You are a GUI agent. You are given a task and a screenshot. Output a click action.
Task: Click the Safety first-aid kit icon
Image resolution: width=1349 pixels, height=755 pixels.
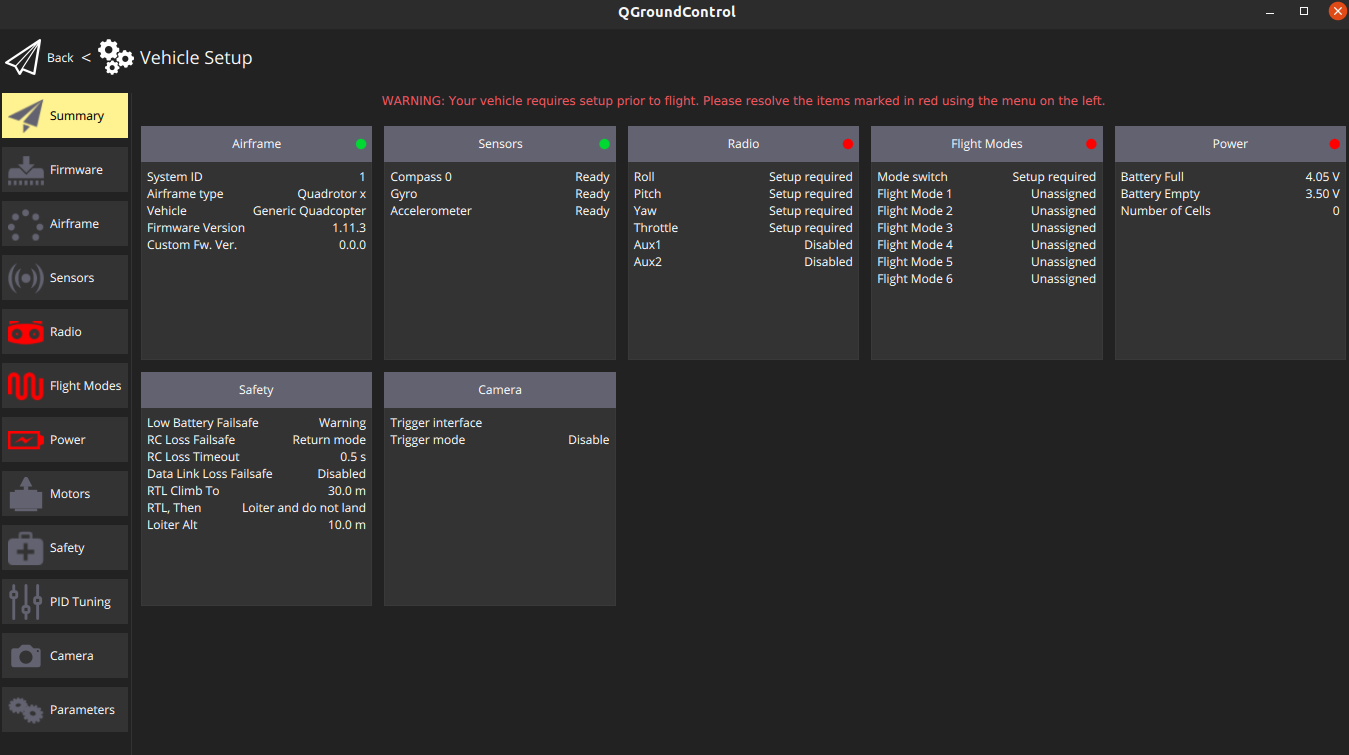(x=25, y=548)
